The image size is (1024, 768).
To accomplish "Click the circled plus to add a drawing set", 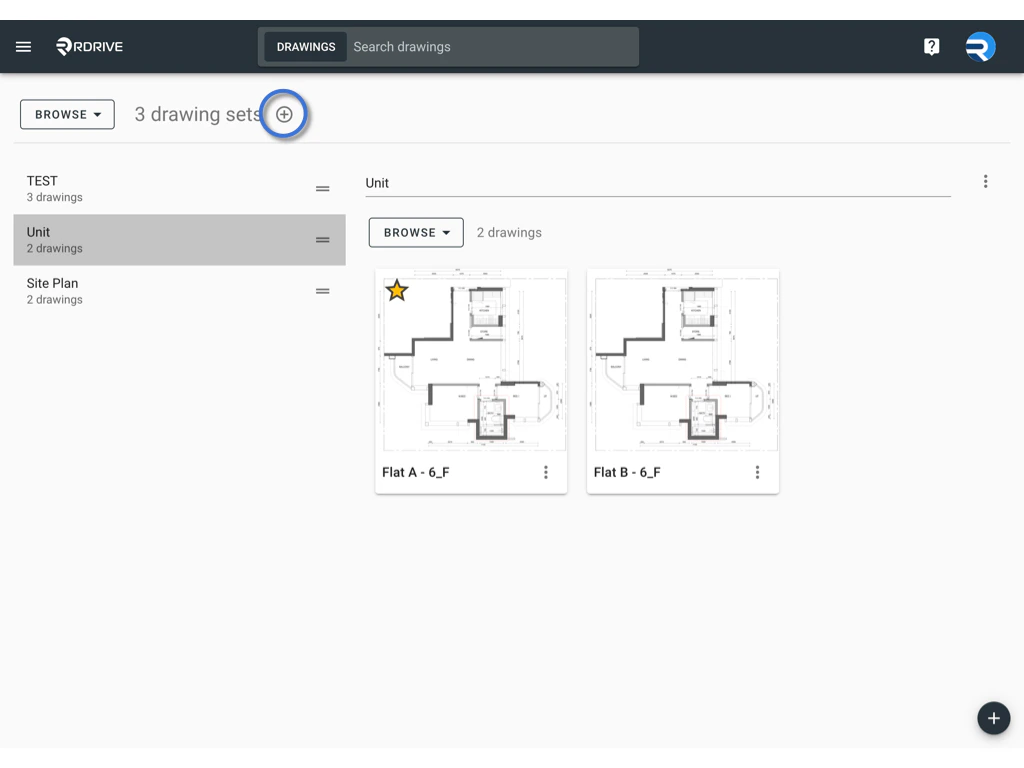I will (x=284, y=114).
